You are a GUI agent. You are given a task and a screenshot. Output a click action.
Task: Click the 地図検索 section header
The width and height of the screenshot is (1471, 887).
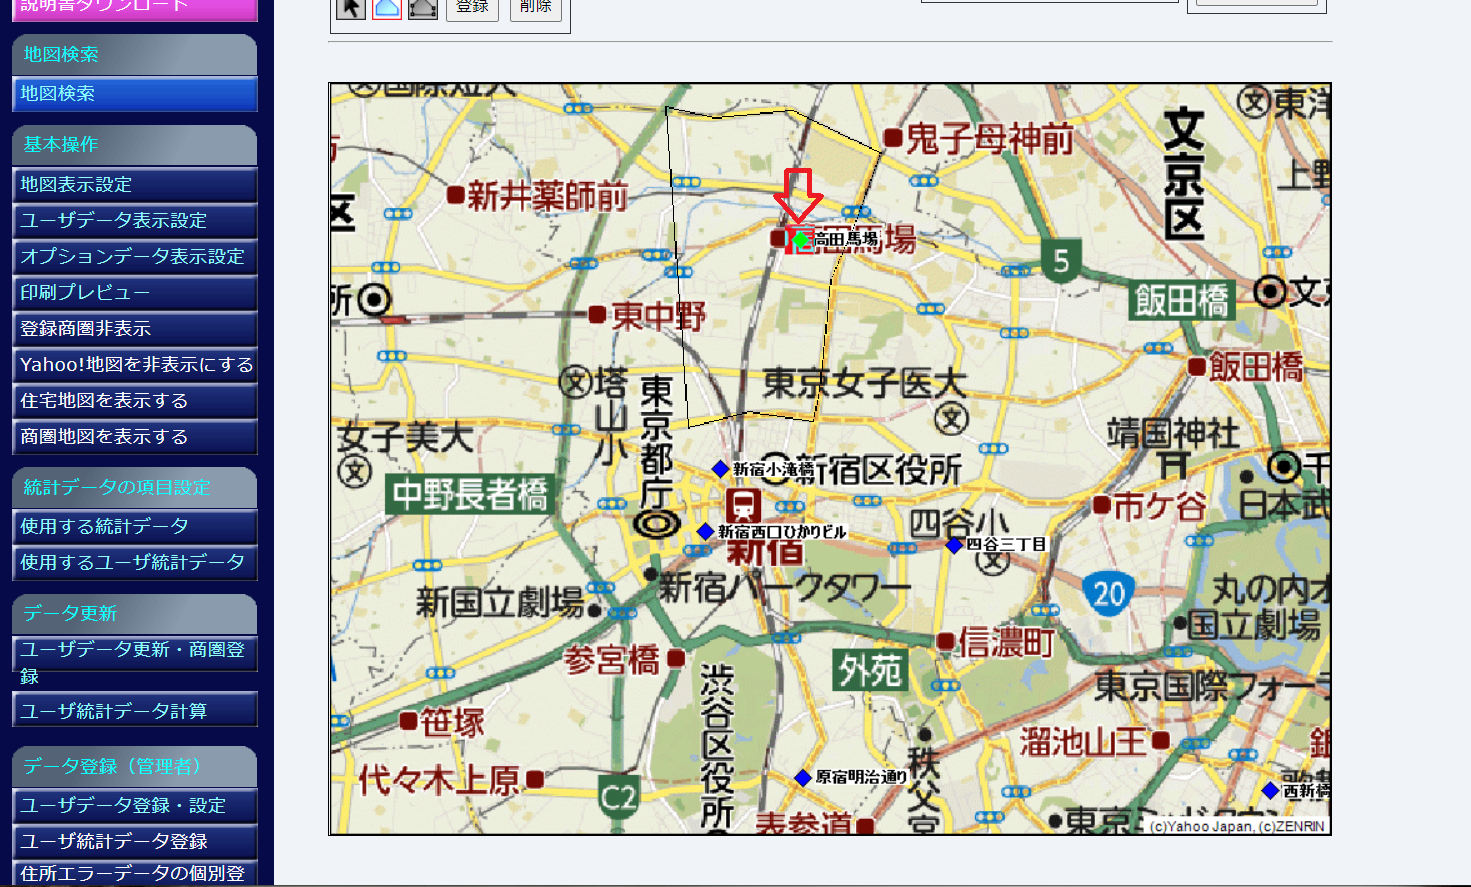[x=135, y=55]
